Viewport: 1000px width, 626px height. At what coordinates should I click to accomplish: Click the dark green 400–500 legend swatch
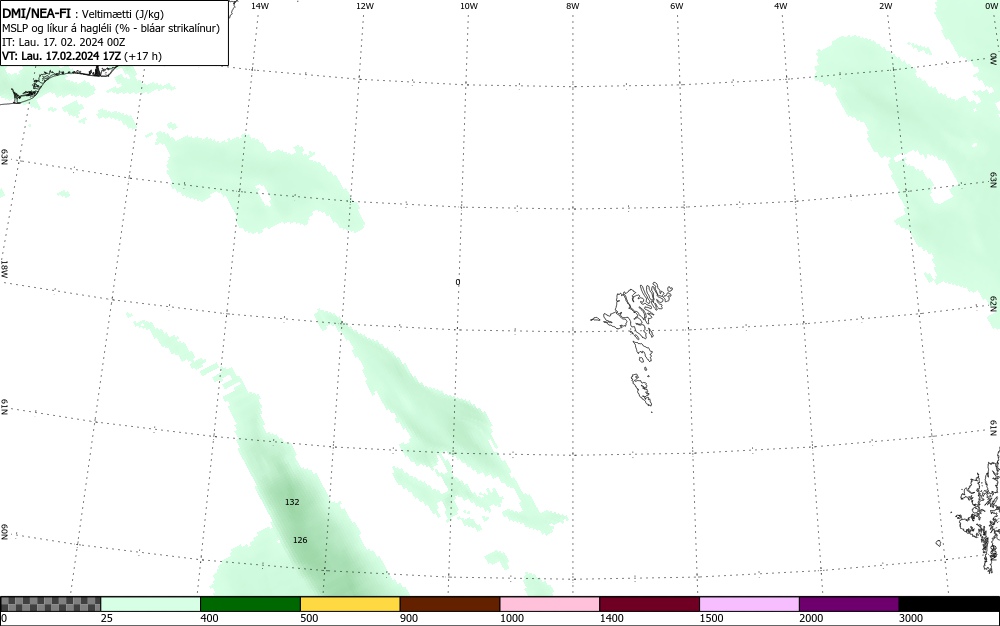[250, 604]
